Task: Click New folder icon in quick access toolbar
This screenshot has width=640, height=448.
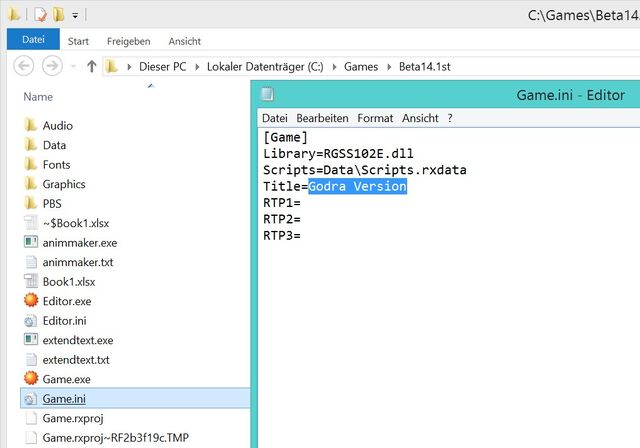Action: pyautogui.click(x=58, y=15)
